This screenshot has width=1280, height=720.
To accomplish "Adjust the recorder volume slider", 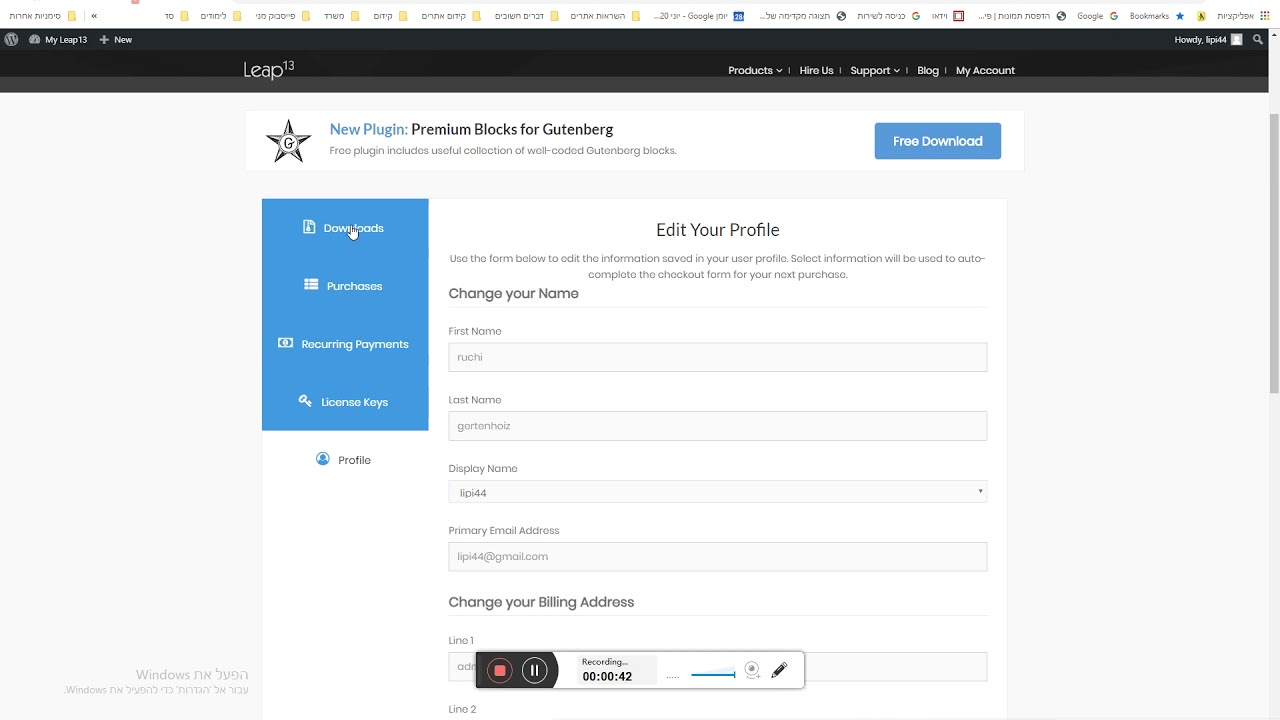I will 713,674.
